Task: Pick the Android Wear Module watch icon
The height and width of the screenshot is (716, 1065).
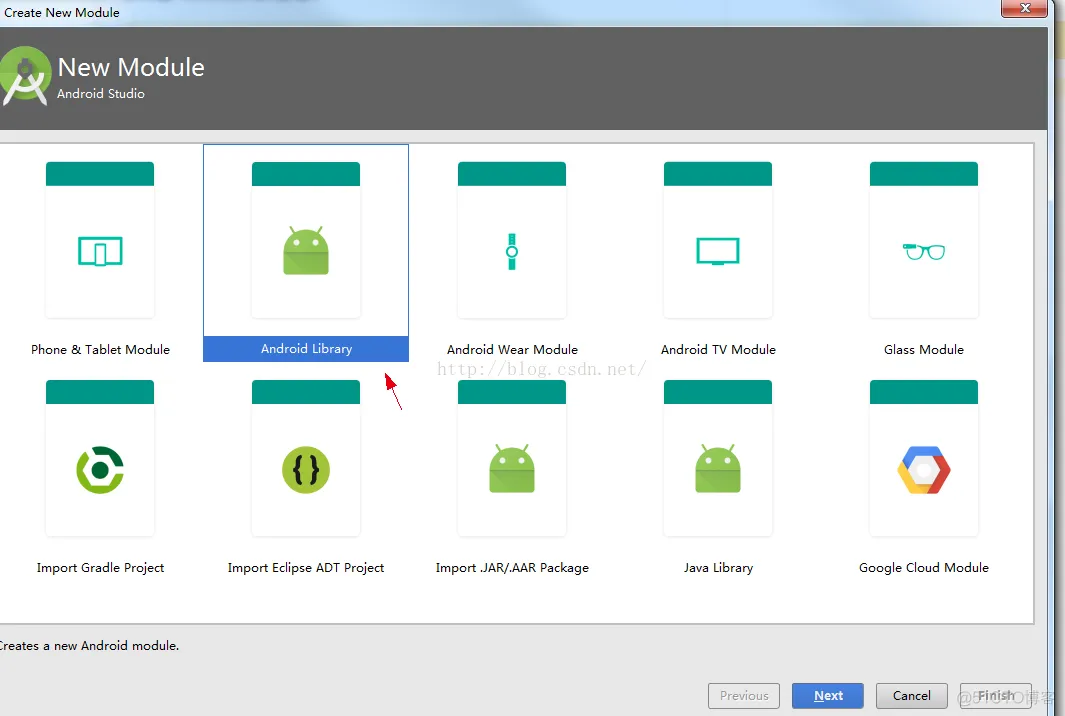Action: click(x=511, y=251)
